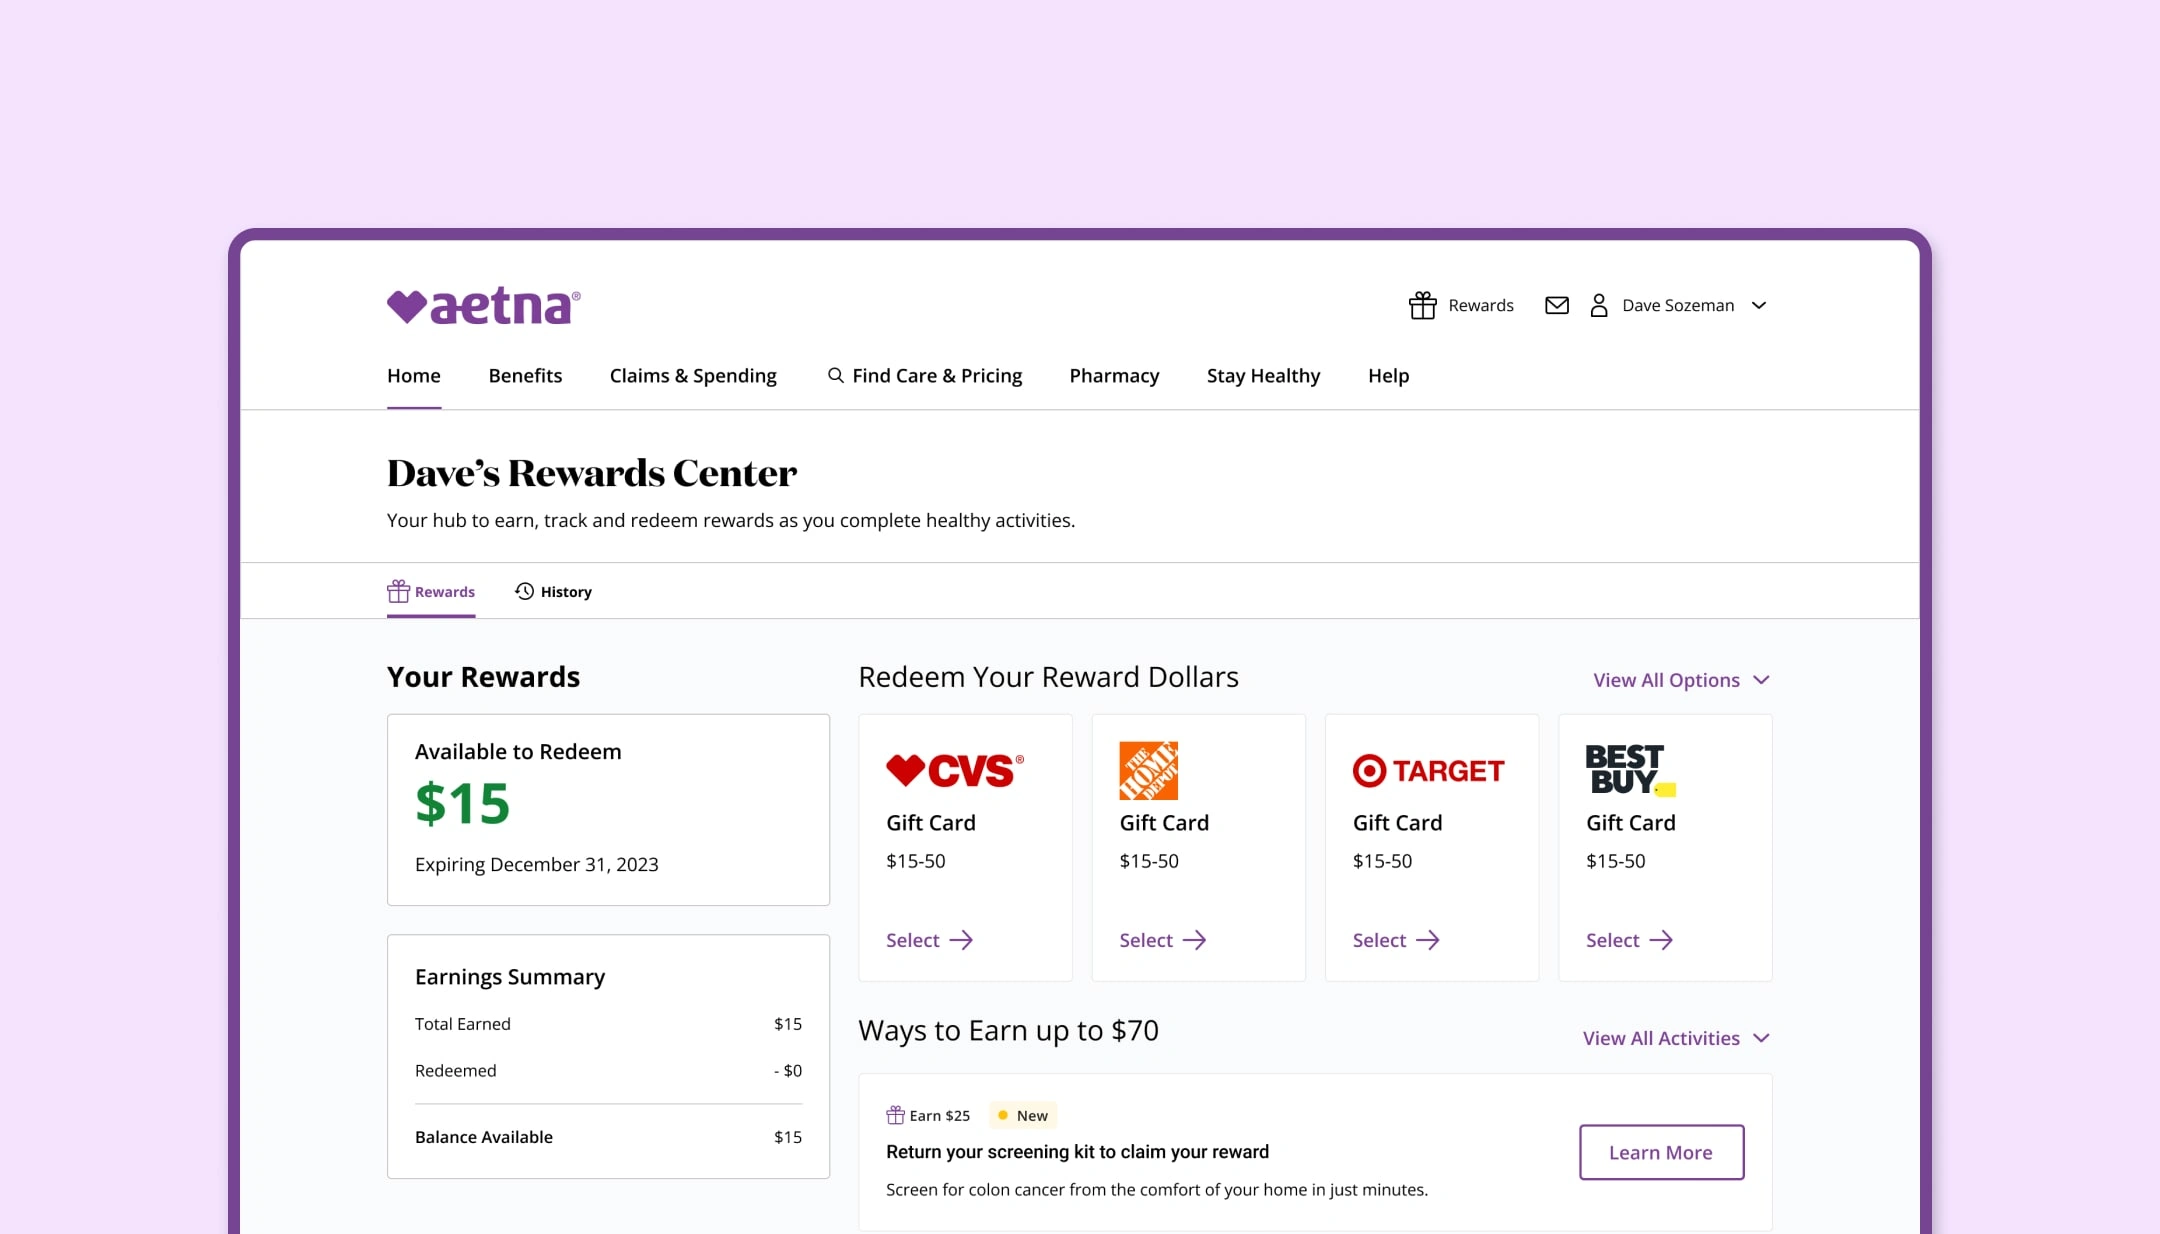Open the Claims & Spending menu item
This screenshot has height=1234, width=2160.
[693, 375]
